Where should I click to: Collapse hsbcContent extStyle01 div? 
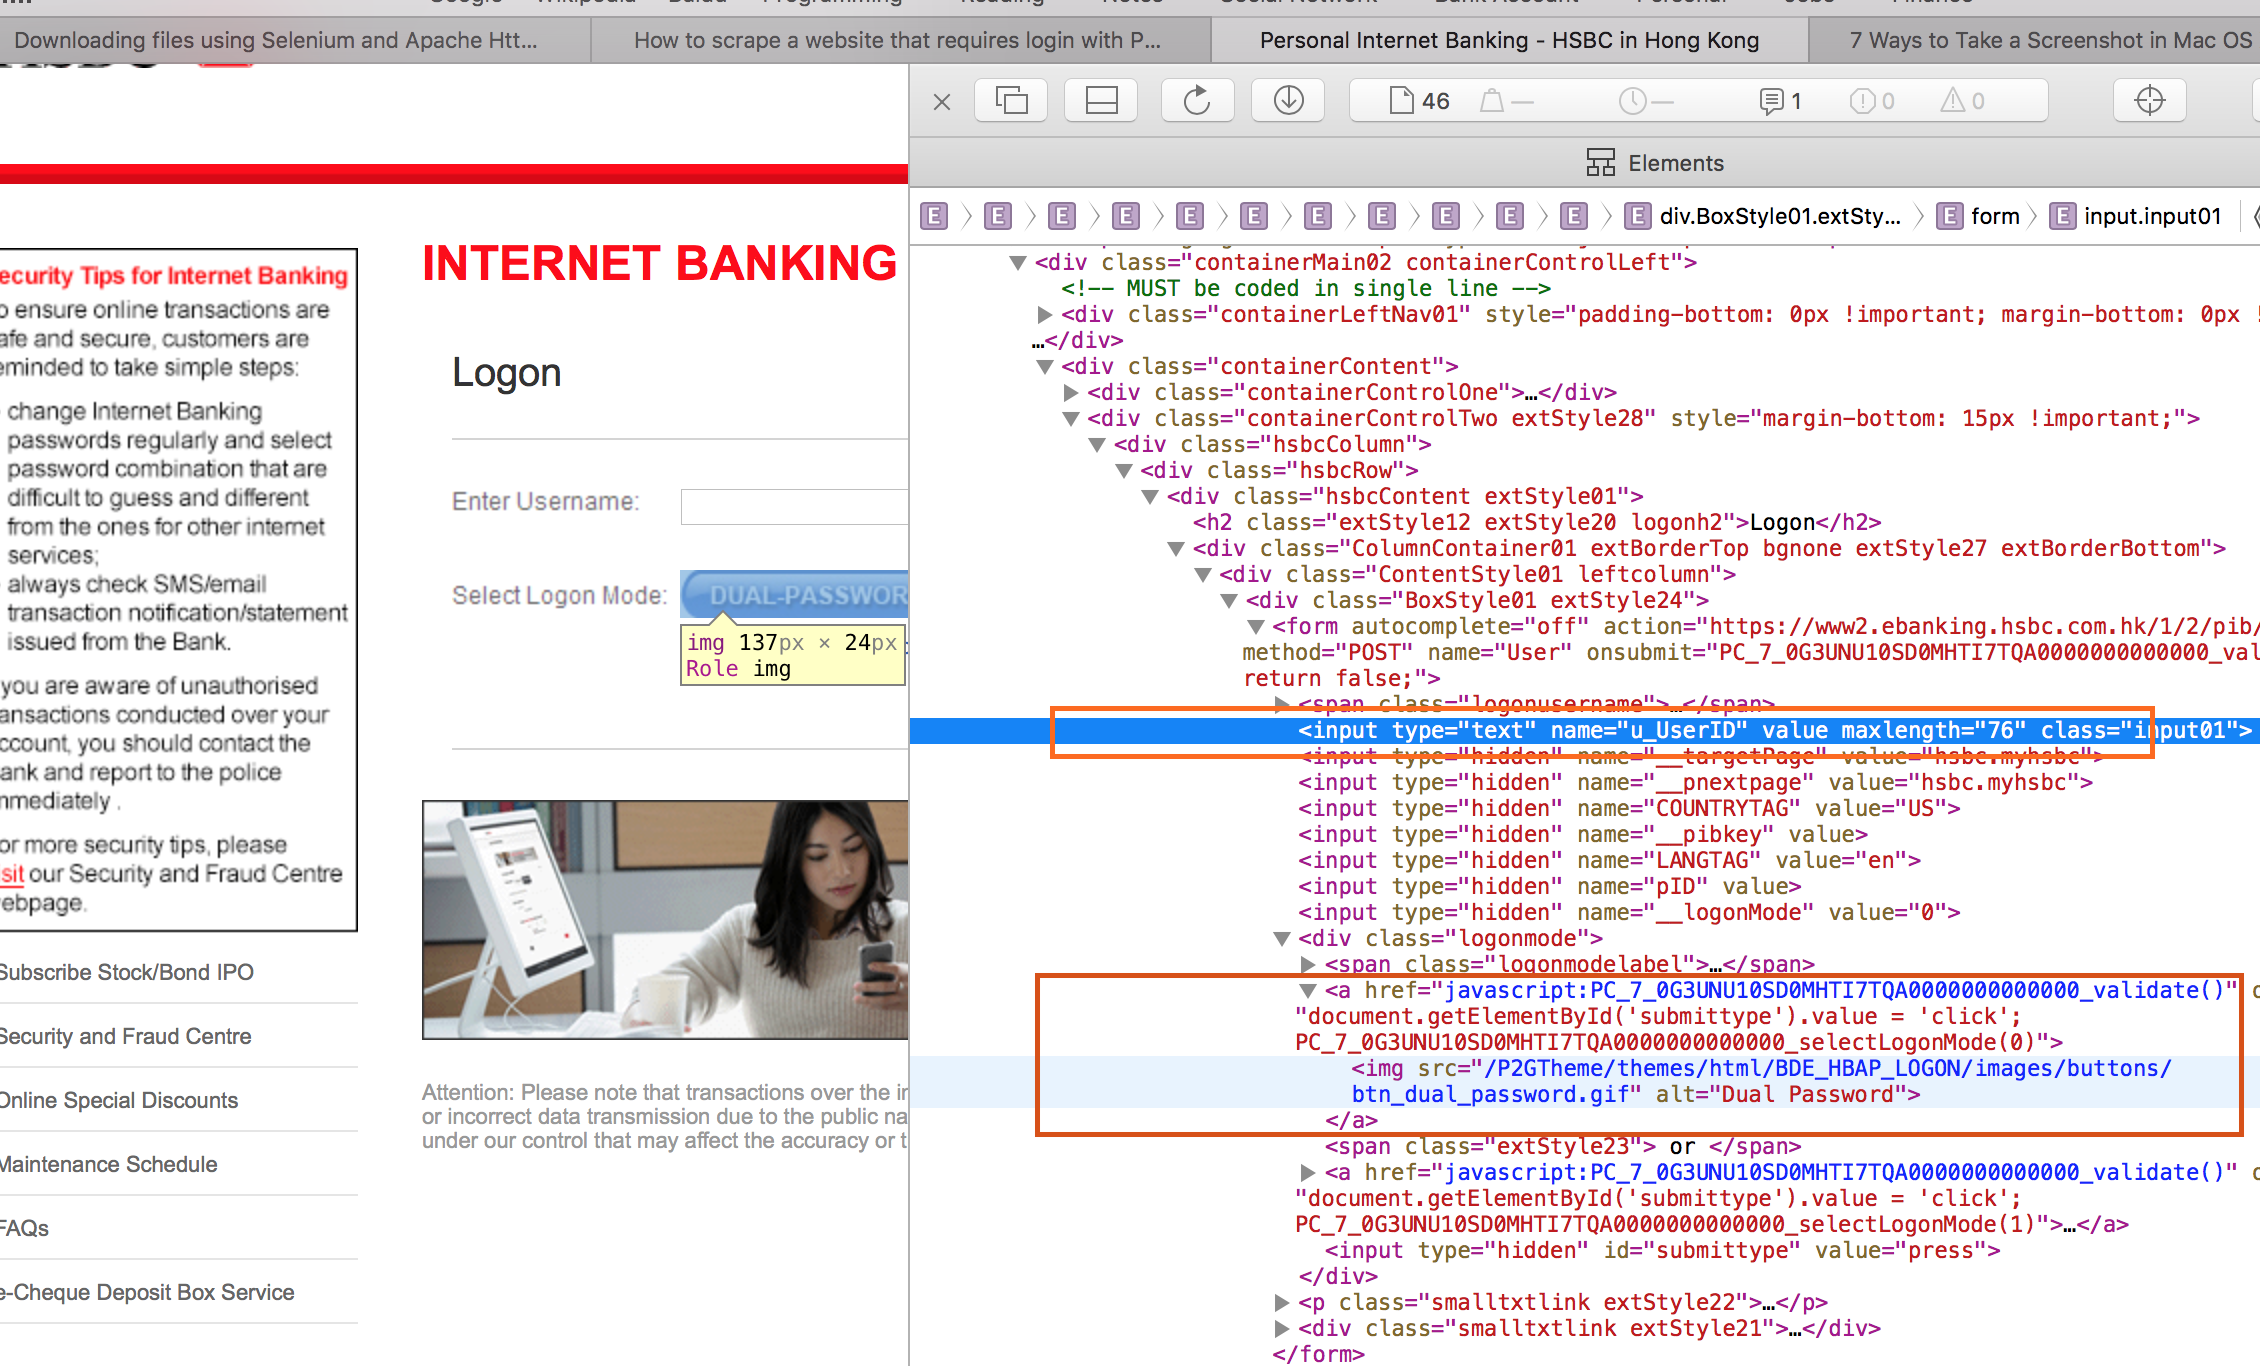click(1149, 497)
